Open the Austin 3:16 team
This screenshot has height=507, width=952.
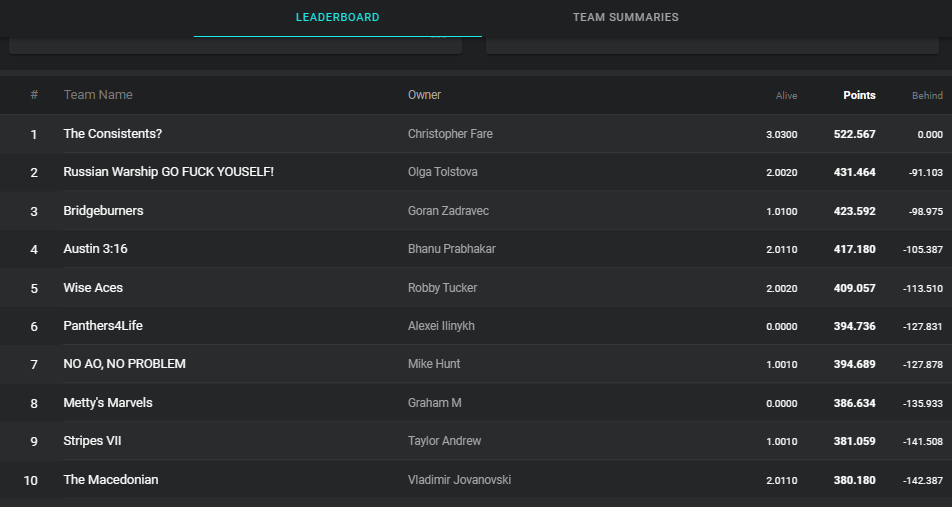tap(95, 248)
